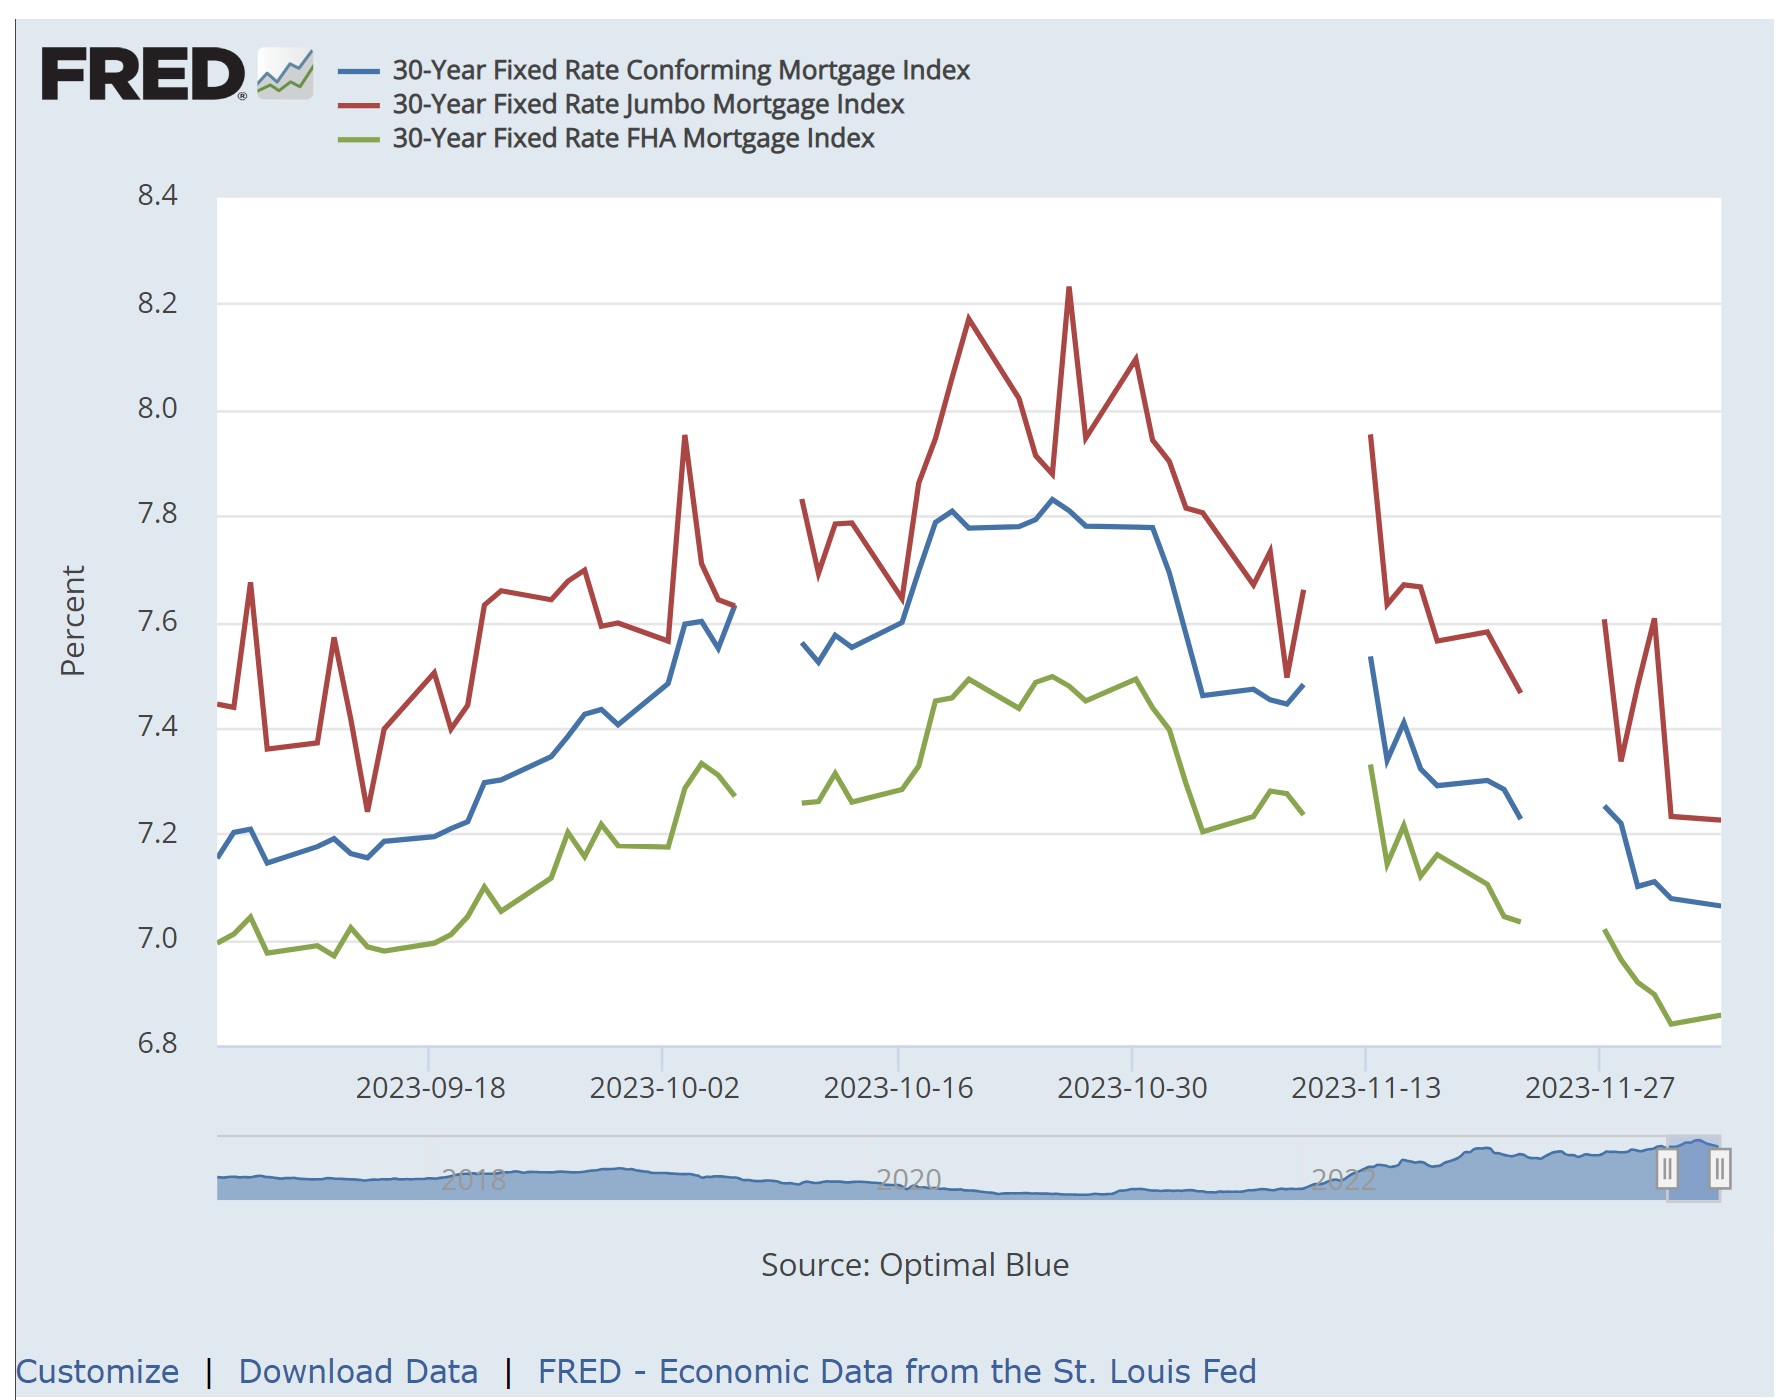The height and width of the screenshot is (1400, 1789).
Task: Grab the right handle of the range slider
Action: click(1720, 1168)
